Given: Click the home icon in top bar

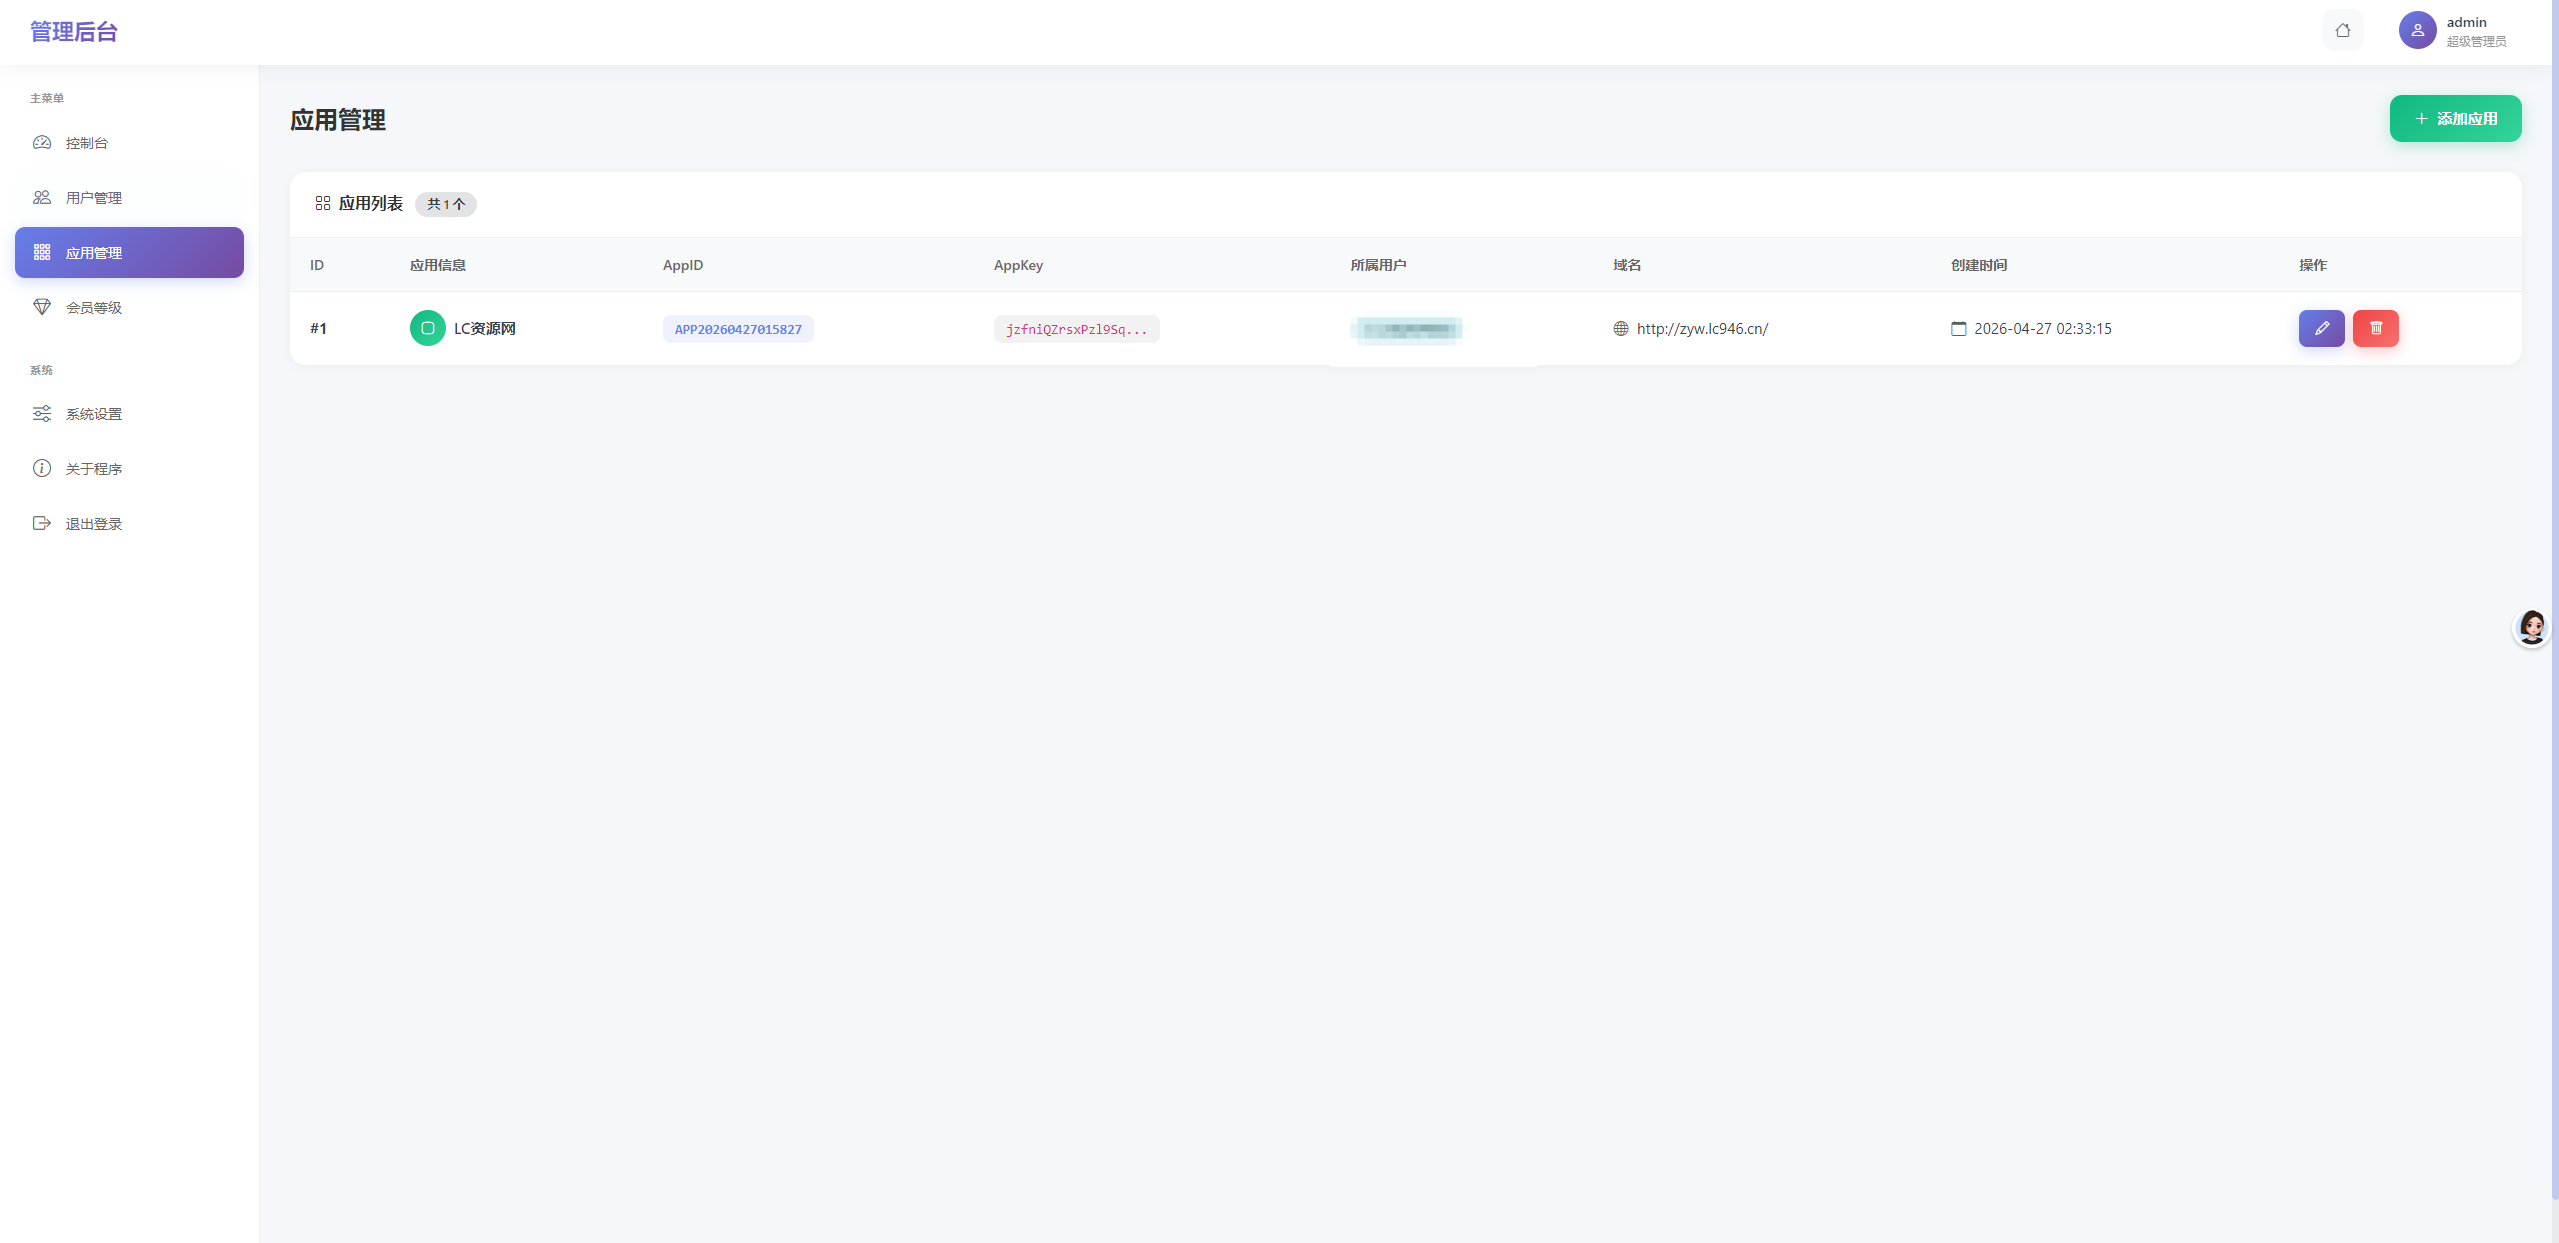Looking at the screenshot, I should tap(2342, 30).
